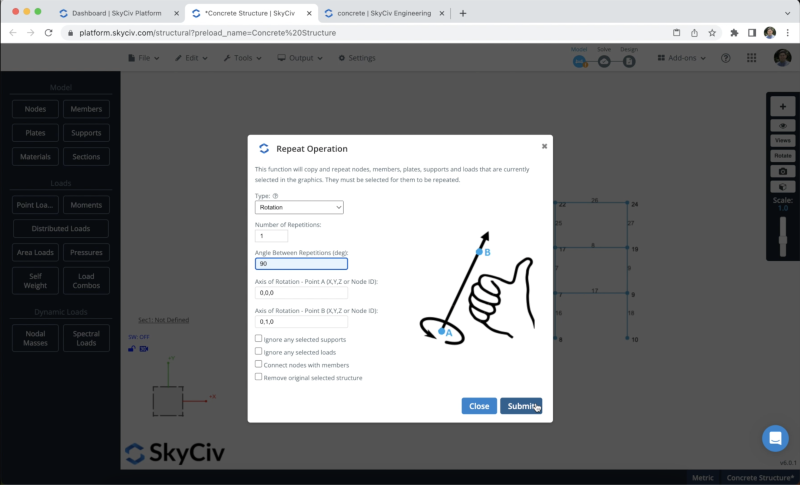This screenshot has width=800, height=485.
Task: Open the Views button
Action: click(x=783, y=140)
